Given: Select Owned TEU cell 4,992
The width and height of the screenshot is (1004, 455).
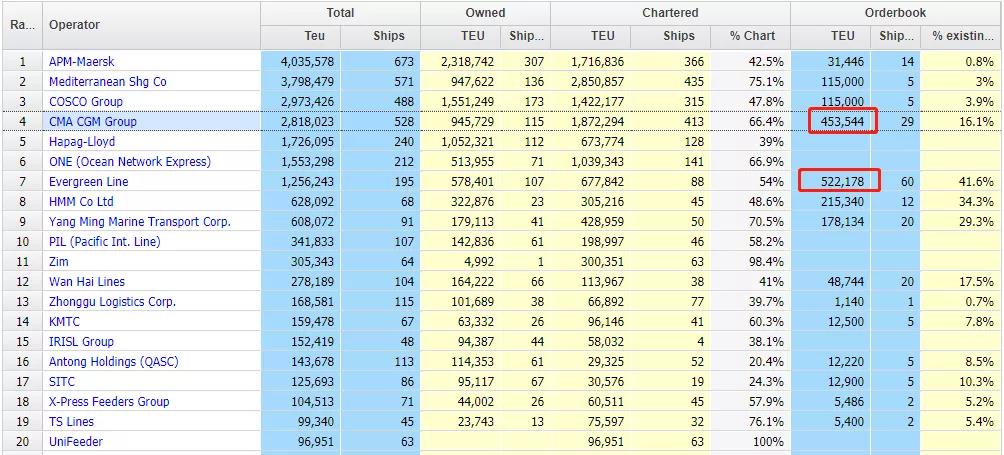Looking at the screenshot, I should pos(461,262).
